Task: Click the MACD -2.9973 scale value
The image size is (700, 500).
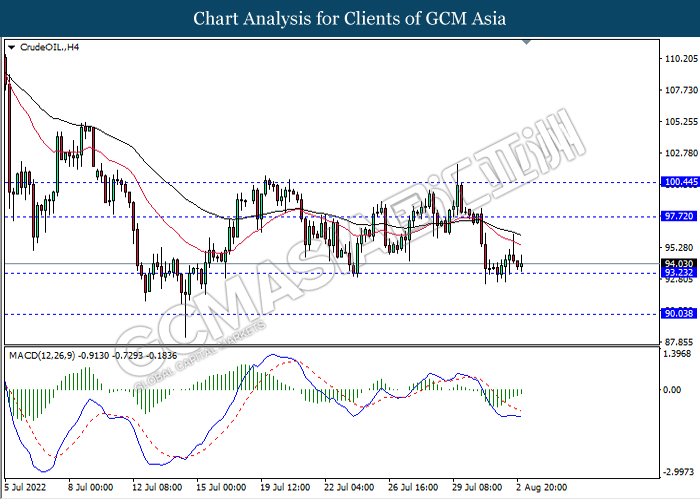Action: tap(679, 472)
